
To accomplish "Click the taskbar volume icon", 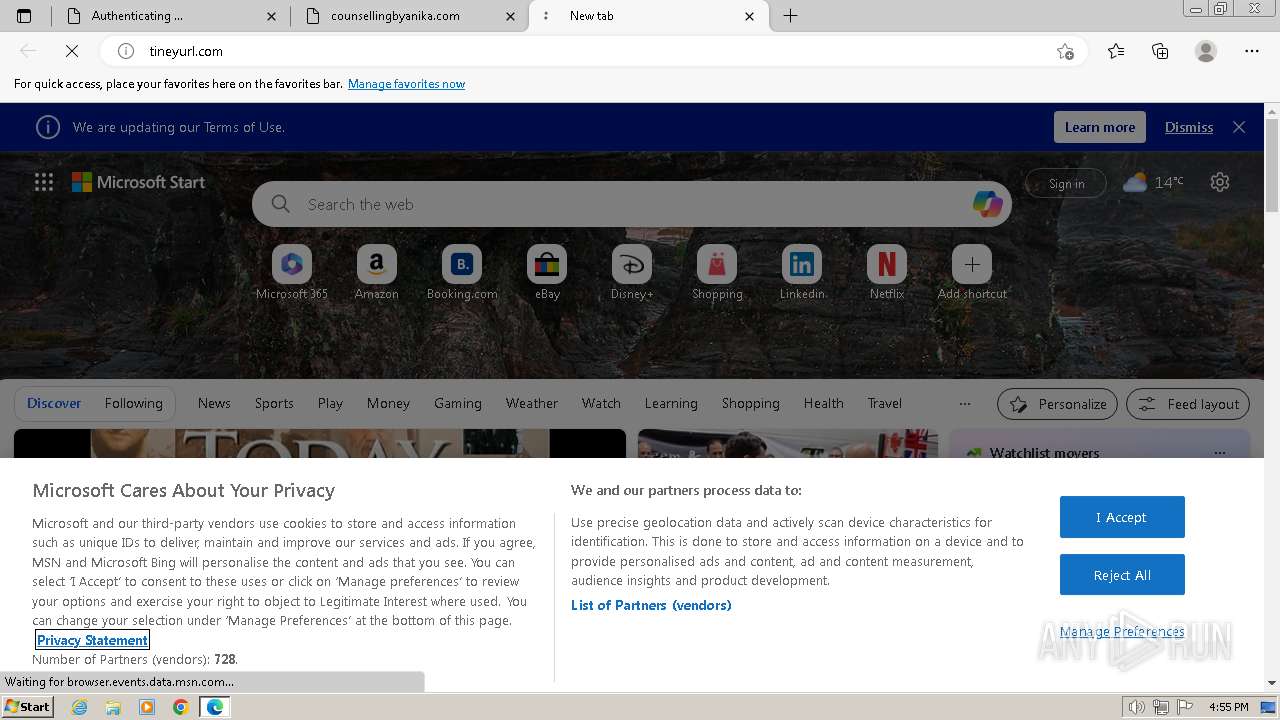I will click(x=1137, y=707).
